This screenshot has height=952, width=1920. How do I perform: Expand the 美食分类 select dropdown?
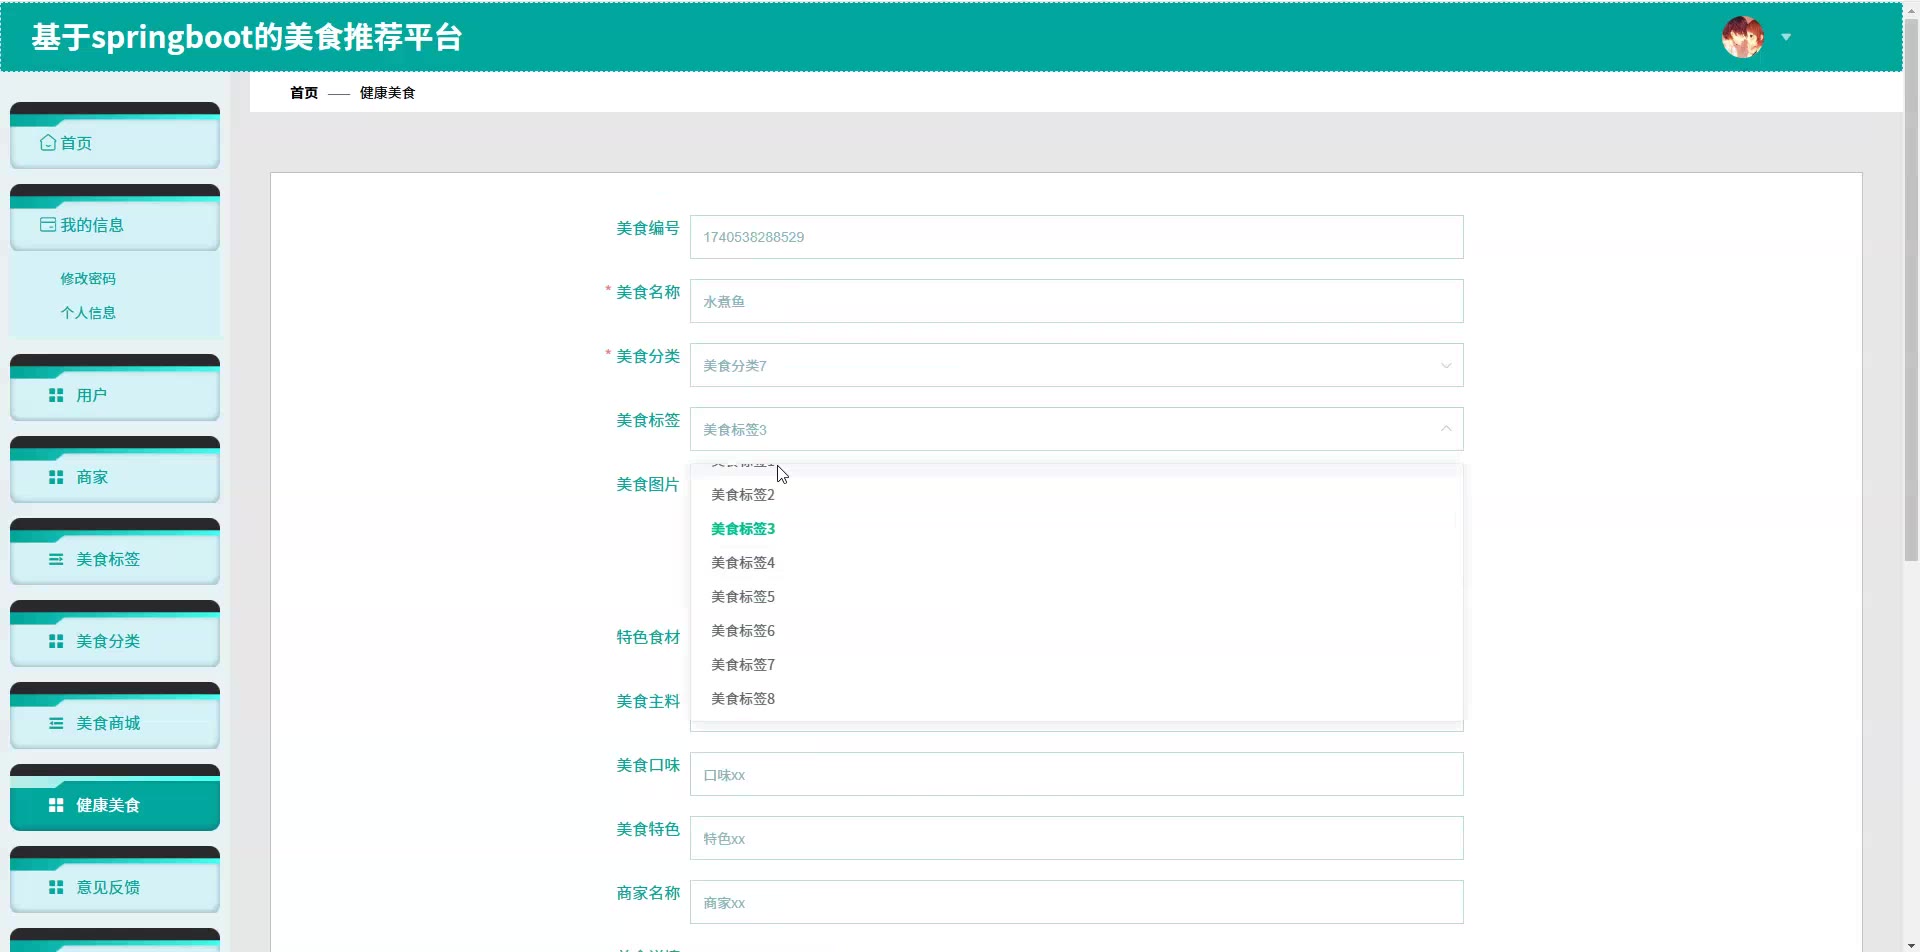(1445, 366)
